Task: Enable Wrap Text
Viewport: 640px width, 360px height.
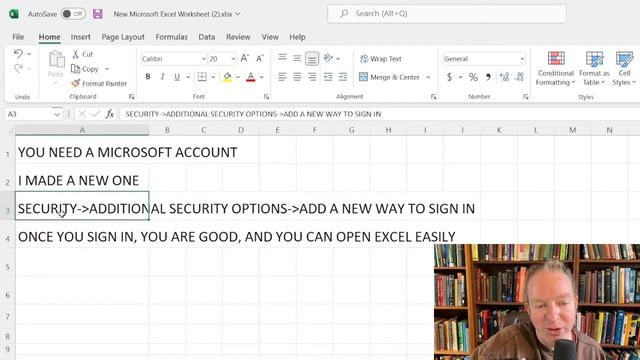Action: [x=380, y=59]
